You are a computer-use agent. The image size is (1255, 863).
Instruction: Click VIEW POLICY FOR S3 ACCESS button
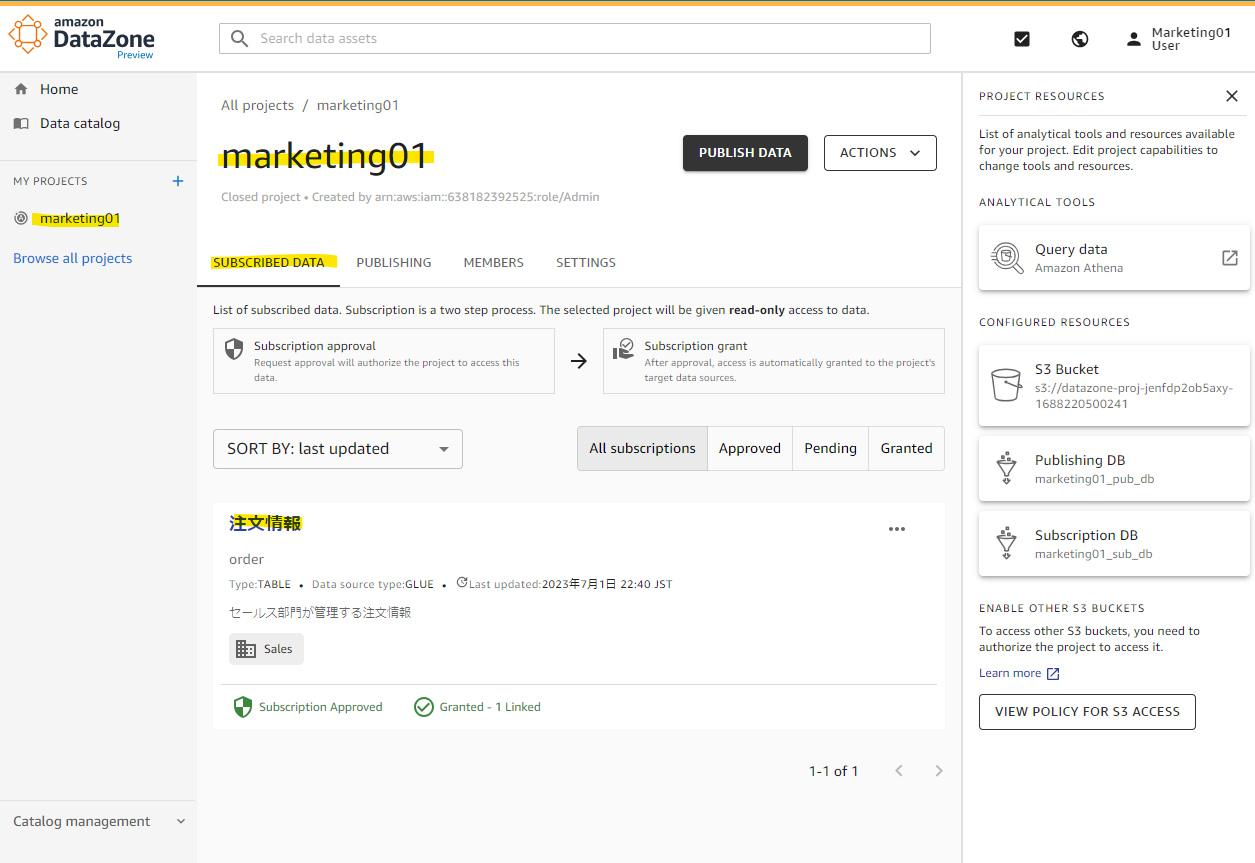(x=1087, y=711)
